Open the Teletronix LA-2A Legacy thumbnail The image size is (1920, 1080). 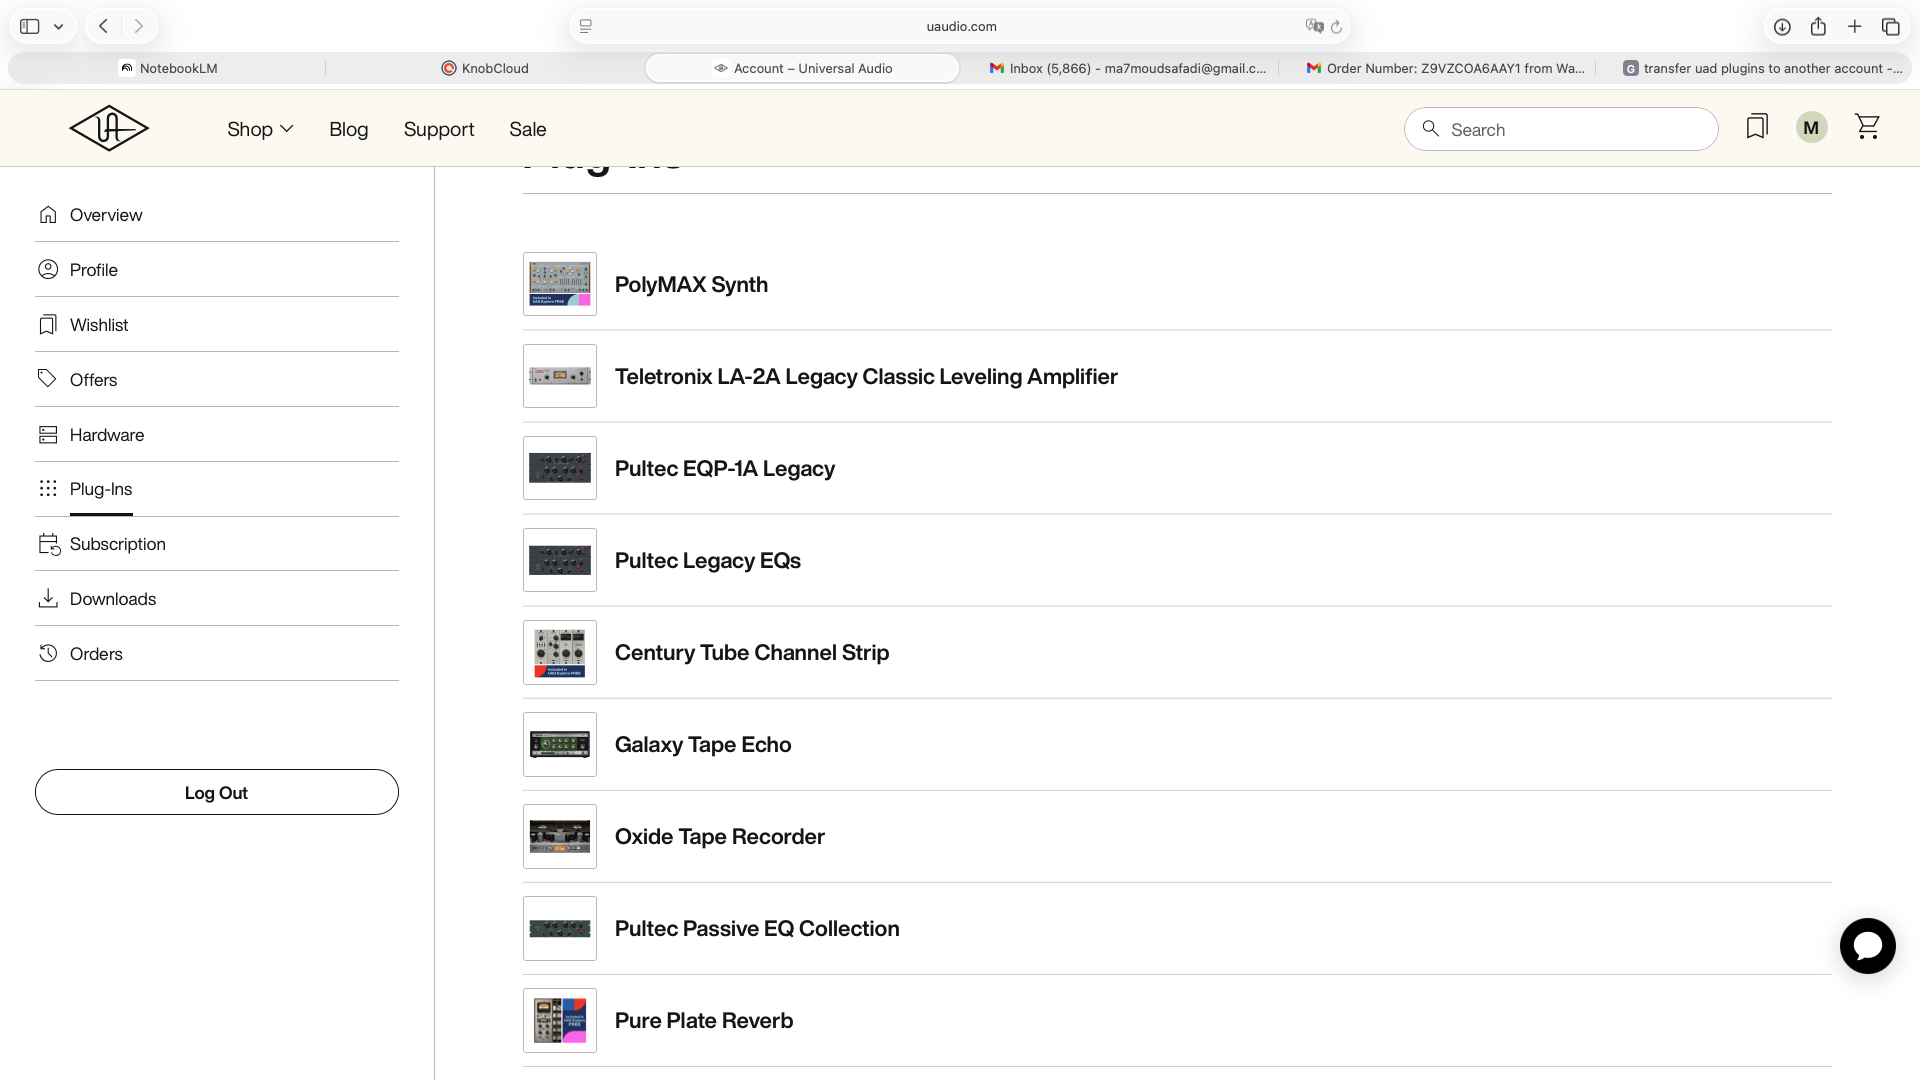tap(560, 376)
